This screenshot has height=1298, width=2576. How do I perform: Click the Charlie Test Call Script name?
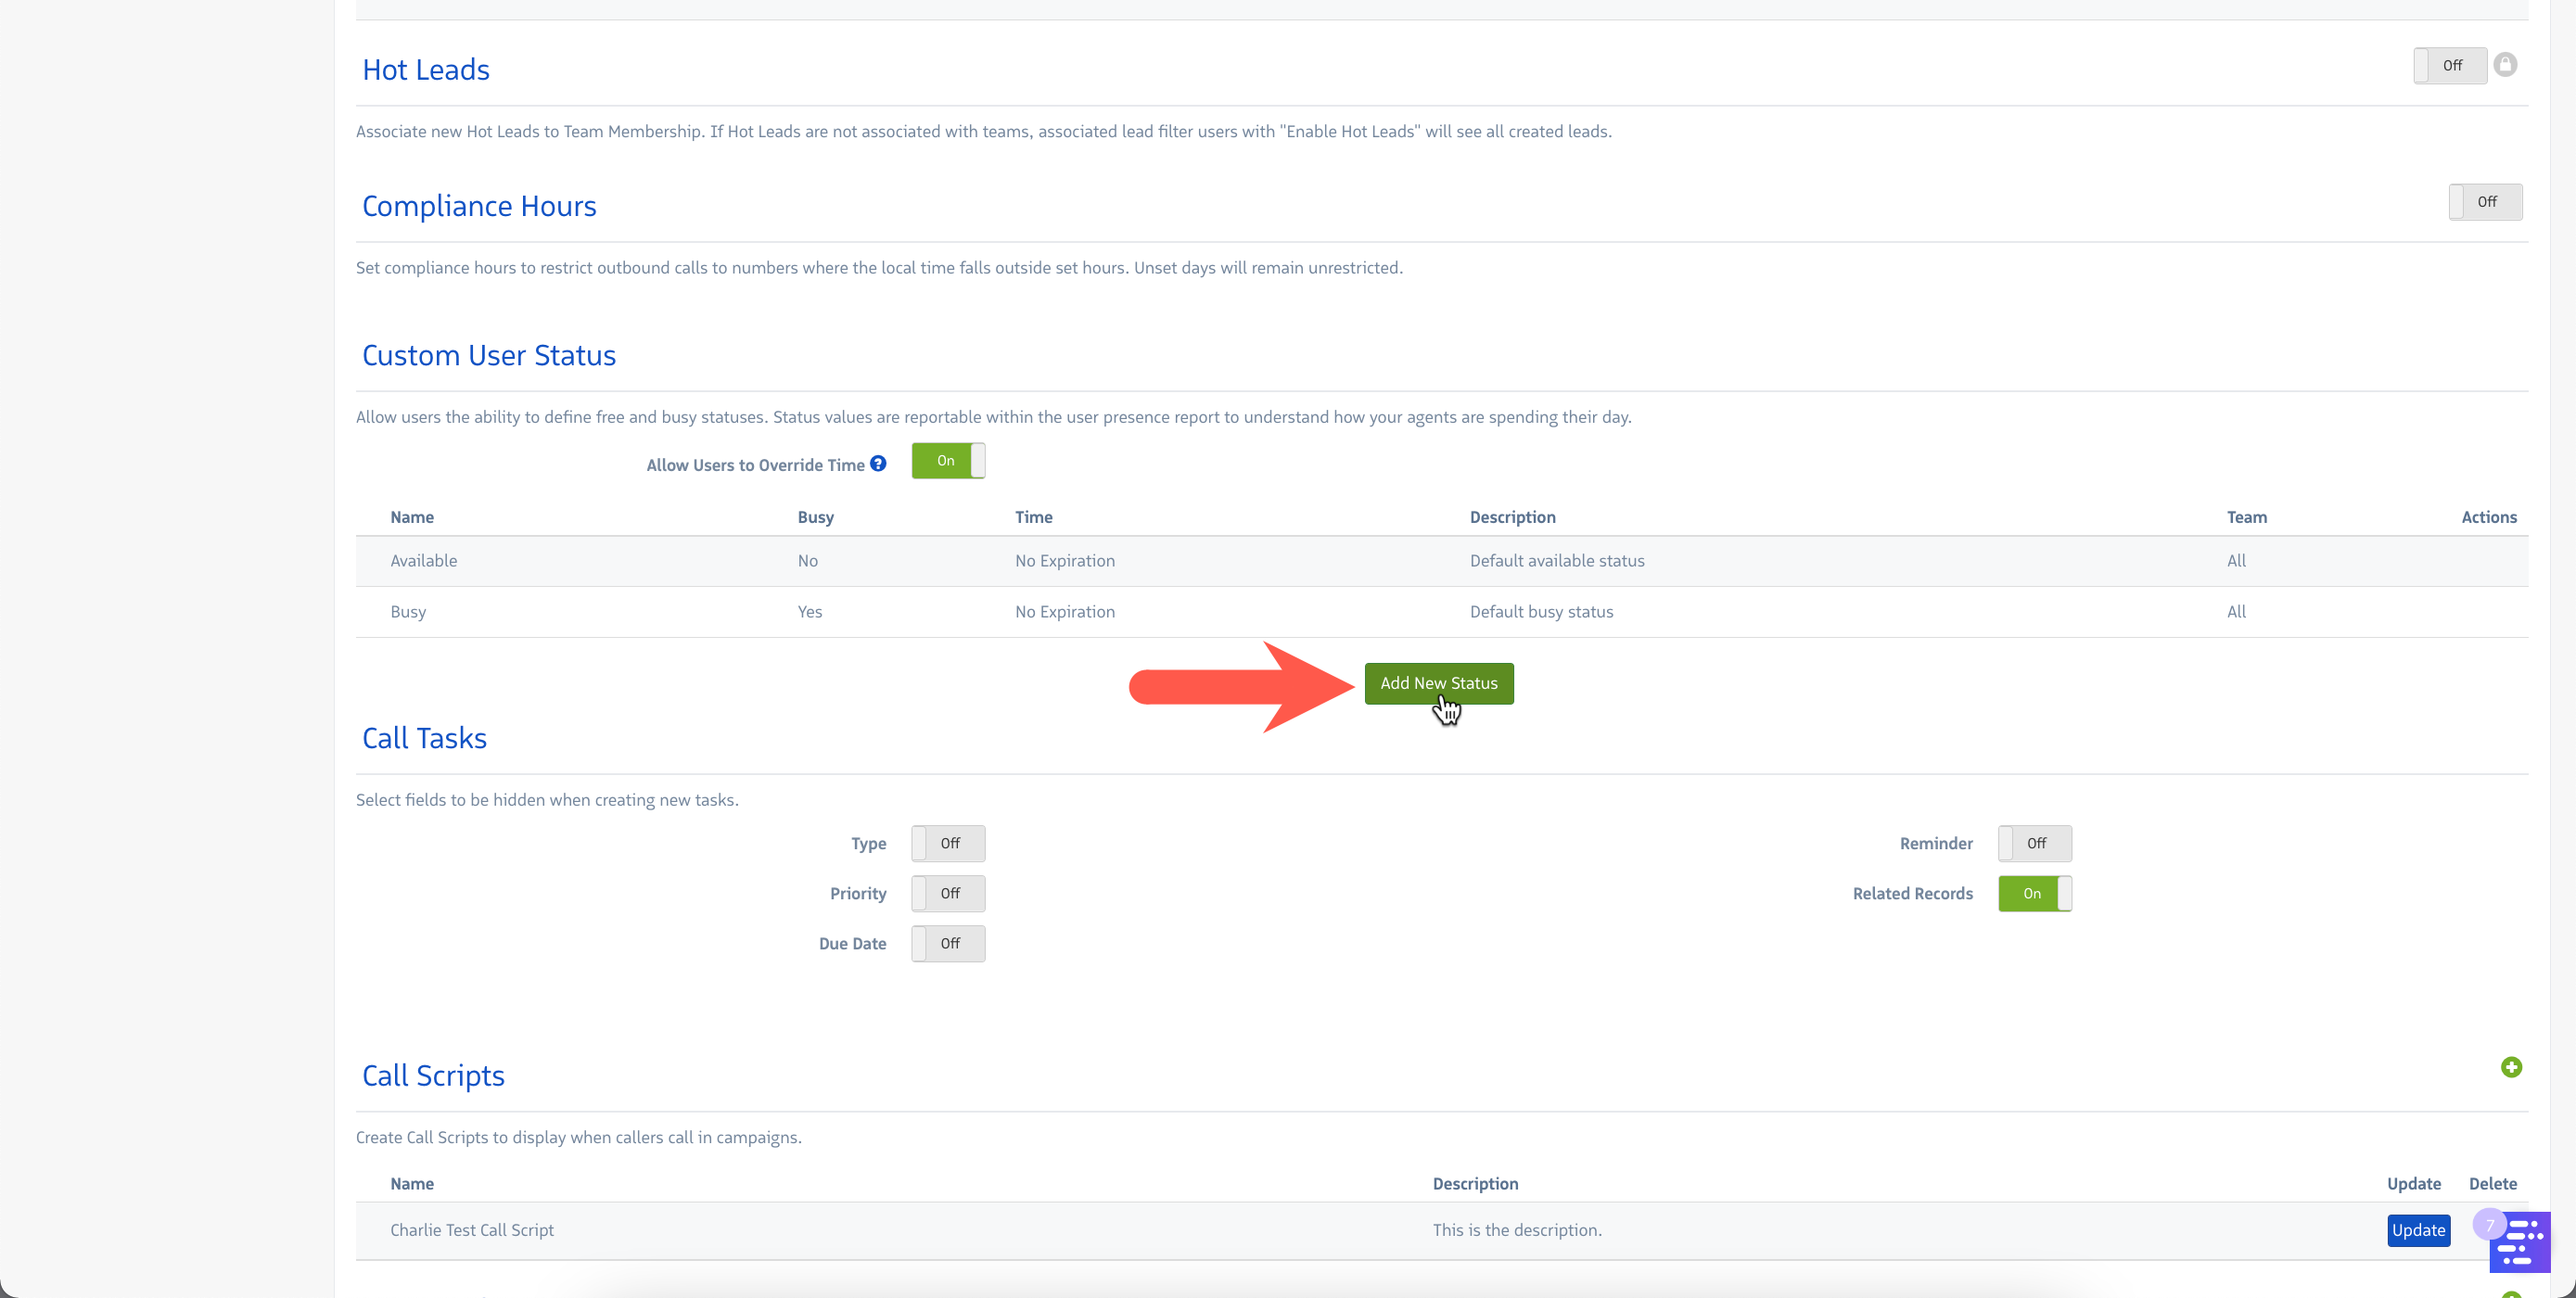click(x=472, y=1230)
